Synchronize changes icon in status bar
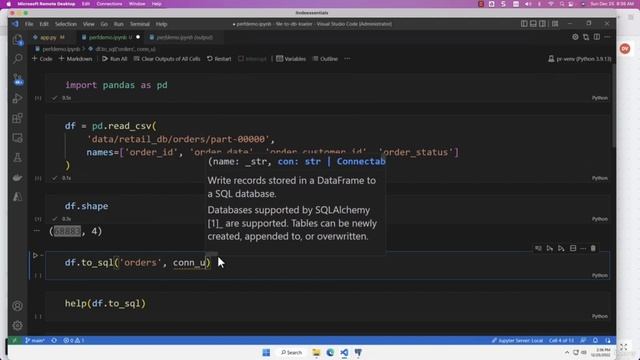 (54, 340)
